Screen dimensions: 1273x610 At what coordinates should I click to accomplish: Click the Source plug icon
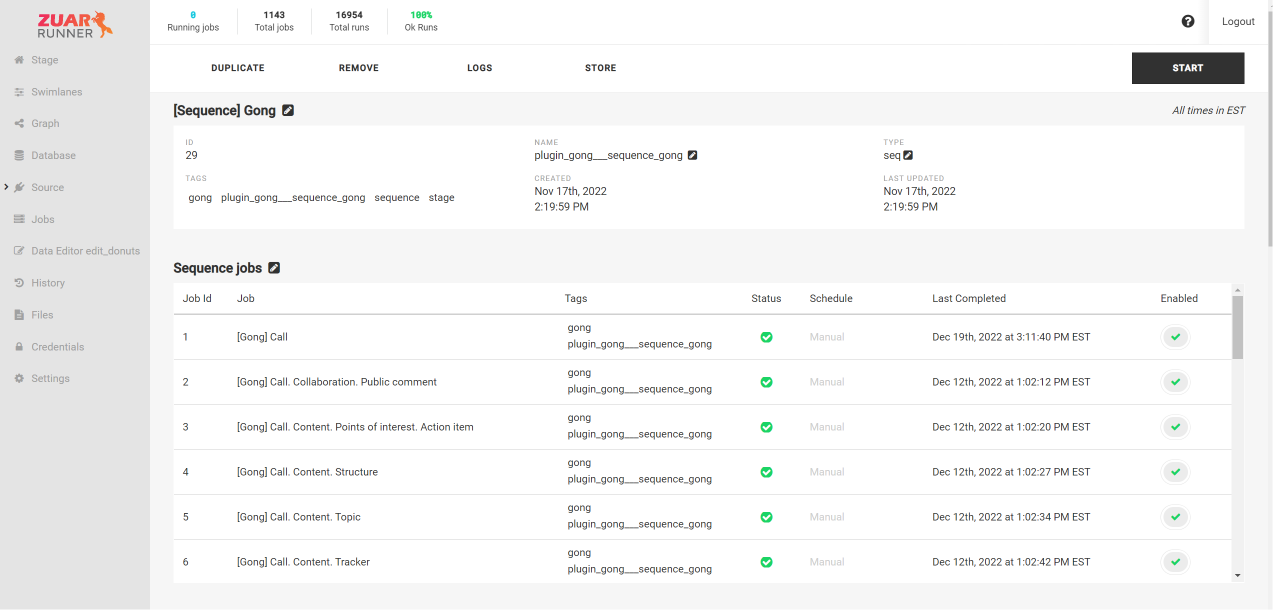(x=19, y=188)
